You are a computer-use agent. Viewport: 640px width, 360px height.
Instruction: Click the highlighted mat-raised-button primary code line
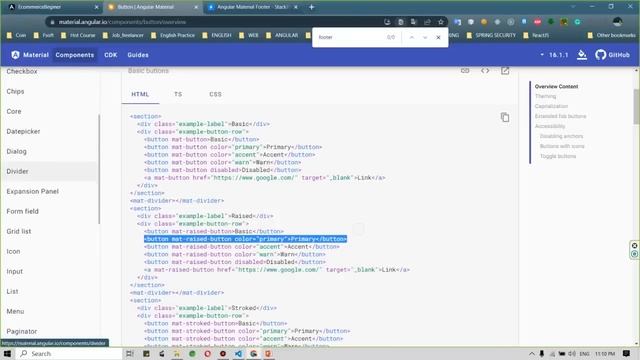point(245,239)
